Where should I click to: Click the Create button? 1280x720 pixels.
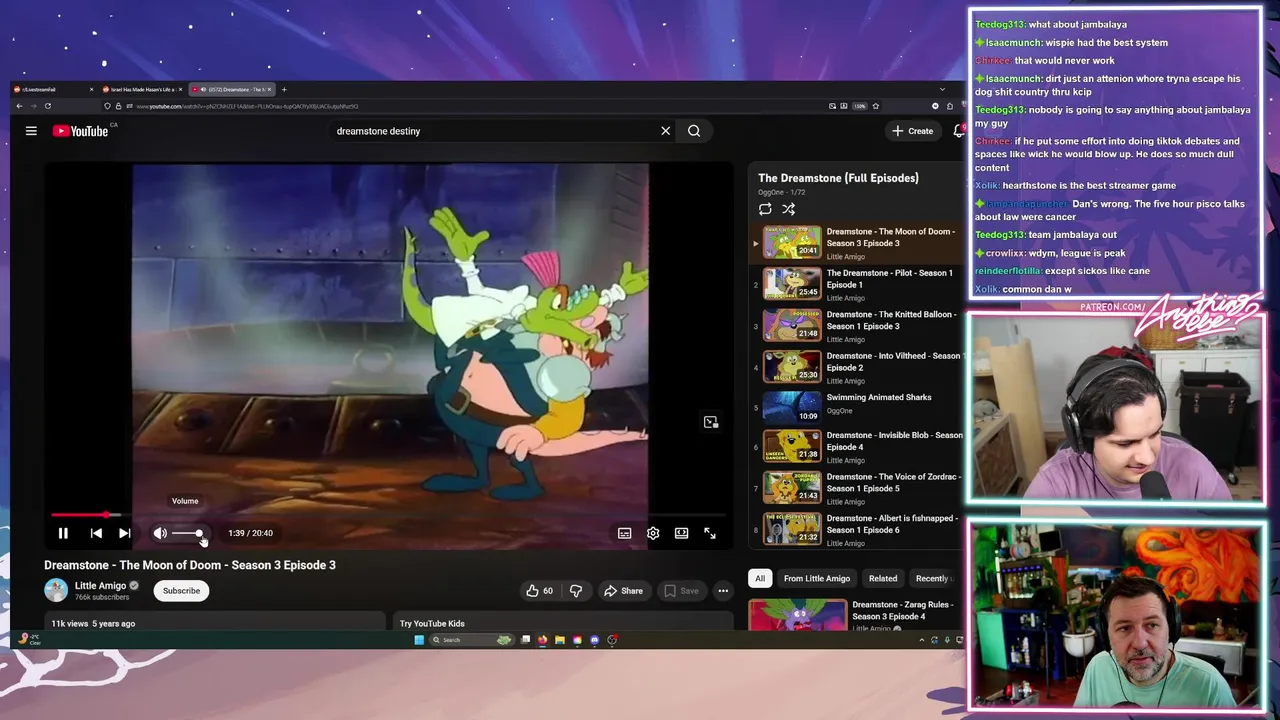click(913, 131)
